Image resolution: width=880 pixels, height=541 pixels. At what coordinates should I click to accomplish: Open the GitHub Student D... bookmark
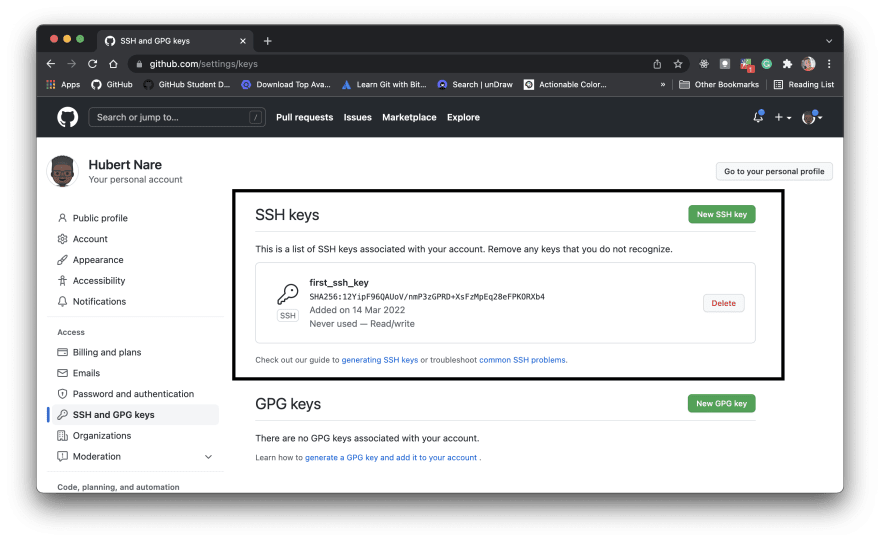[187, 85]
